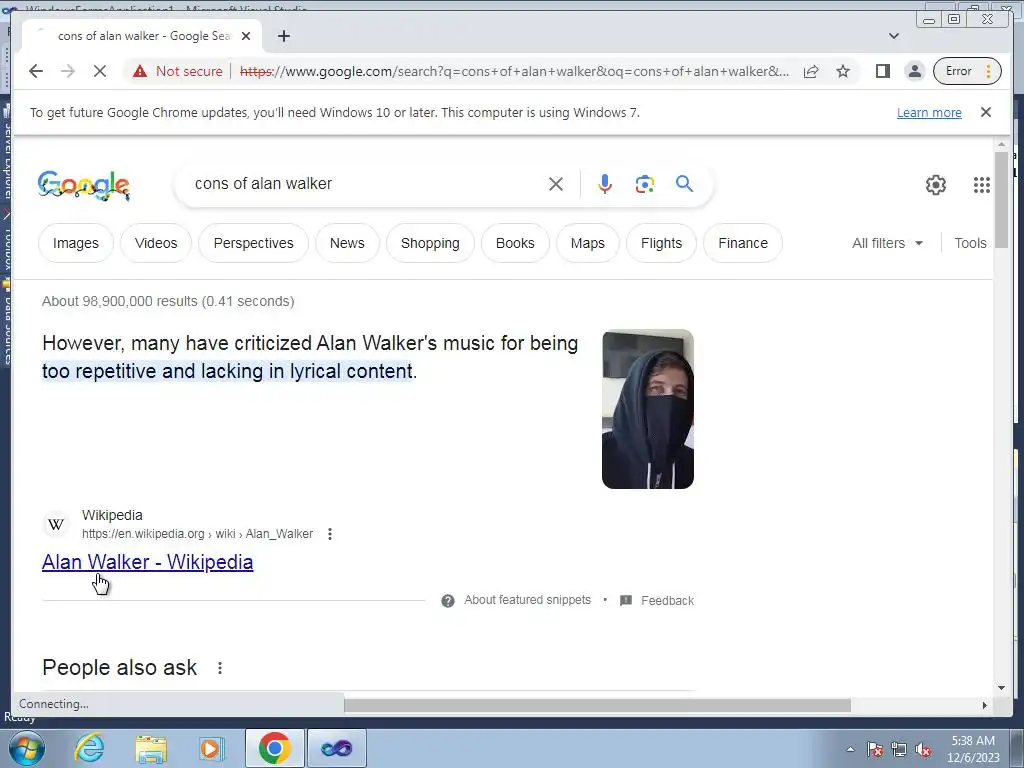Click the scroll right arrow
Viewport: 1024px width, 768px height.
pos(985,705)
